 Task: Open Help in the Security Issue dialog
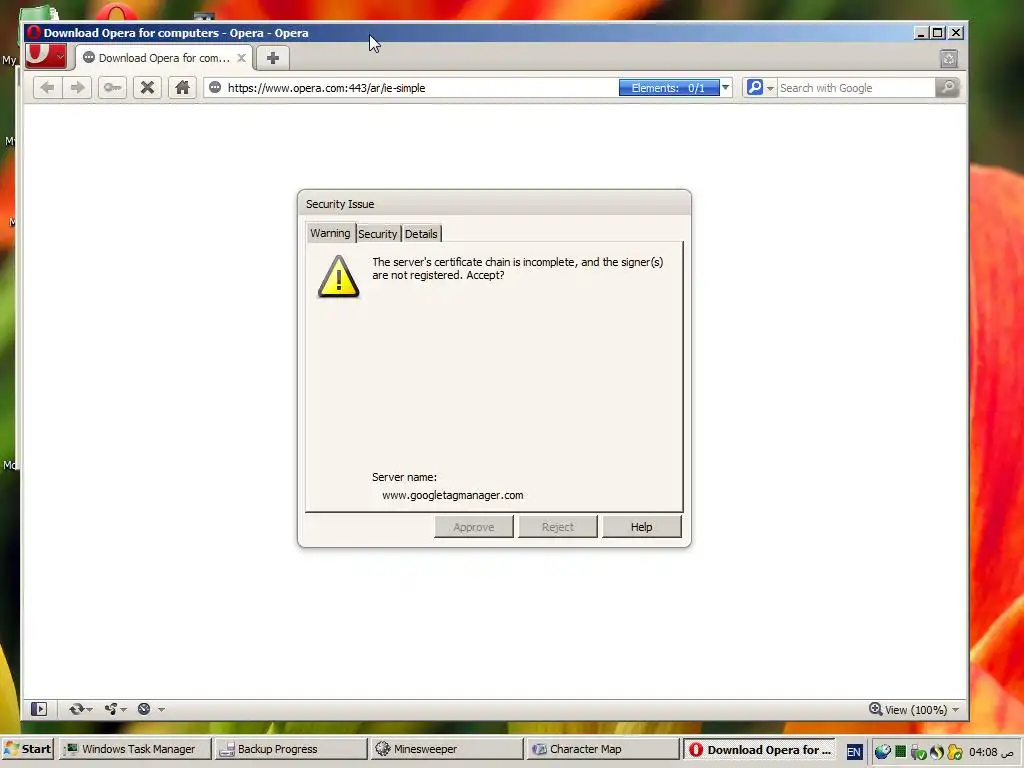[x=641, y=527]
